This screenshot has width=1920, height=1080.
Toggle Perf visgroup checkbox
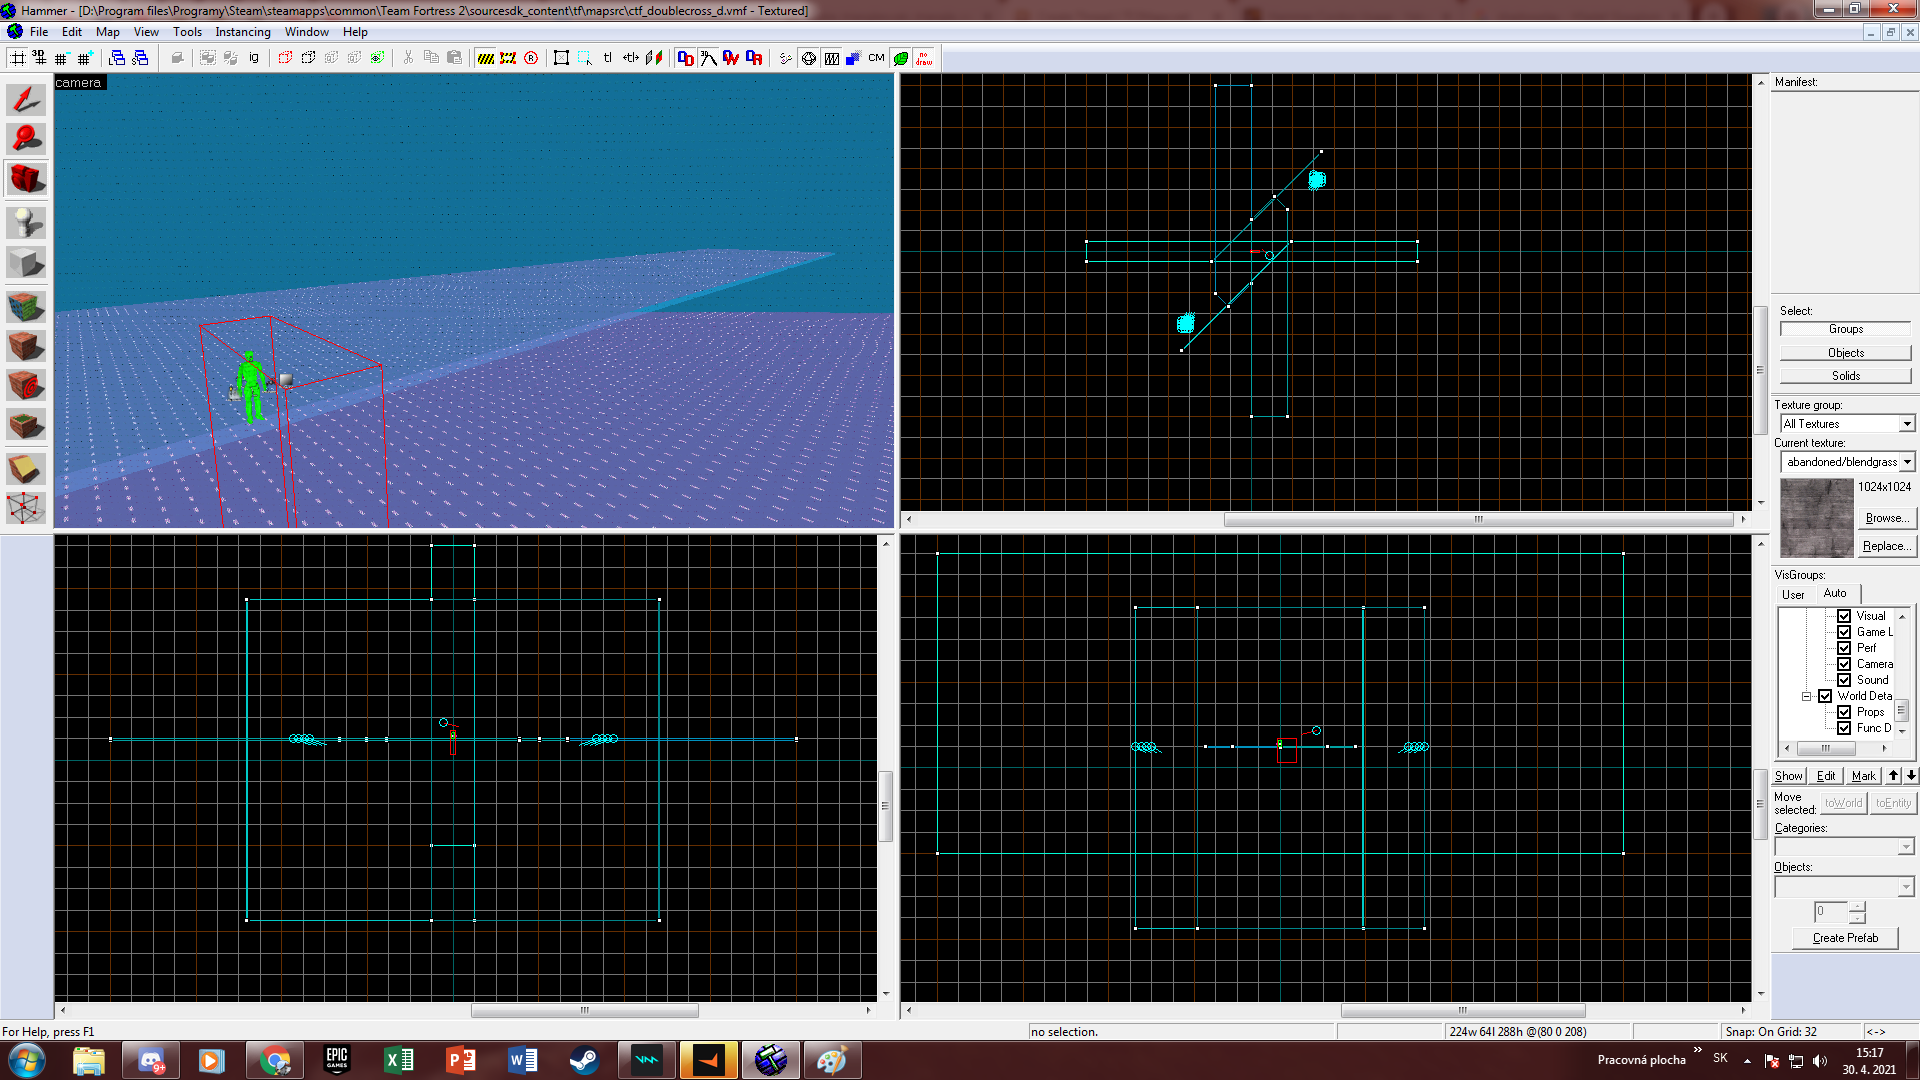click(1844, 648)
